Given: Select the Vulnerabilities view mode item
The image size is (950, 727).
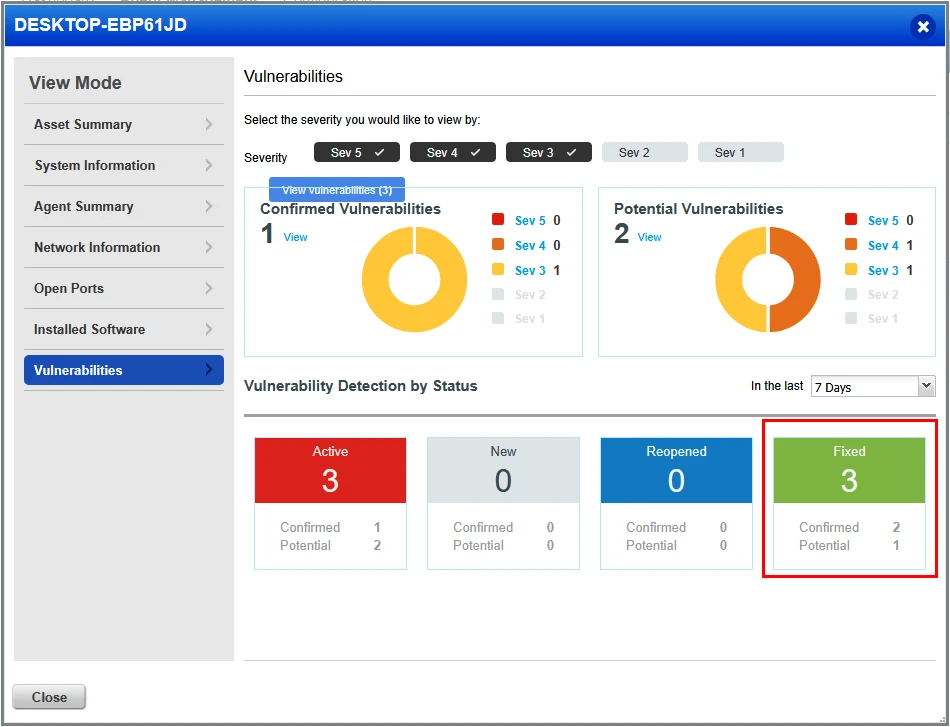Looking at the screenshot, I should [x=124, y=370].
